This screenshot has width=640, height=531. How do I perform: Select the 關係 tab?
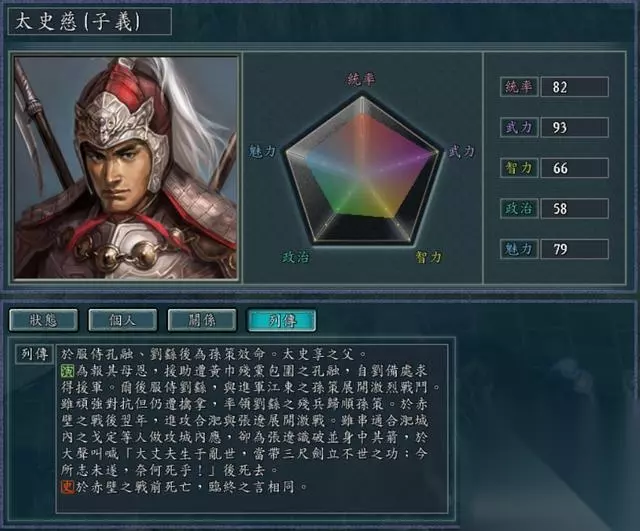[202, 320]
